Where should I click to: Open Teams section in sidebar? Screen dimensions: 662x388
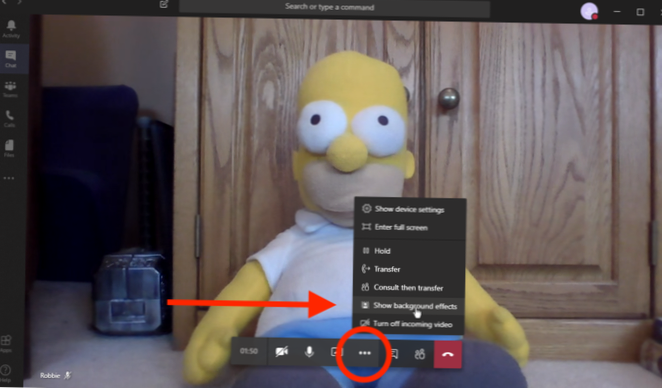click(x=11, y=89)
